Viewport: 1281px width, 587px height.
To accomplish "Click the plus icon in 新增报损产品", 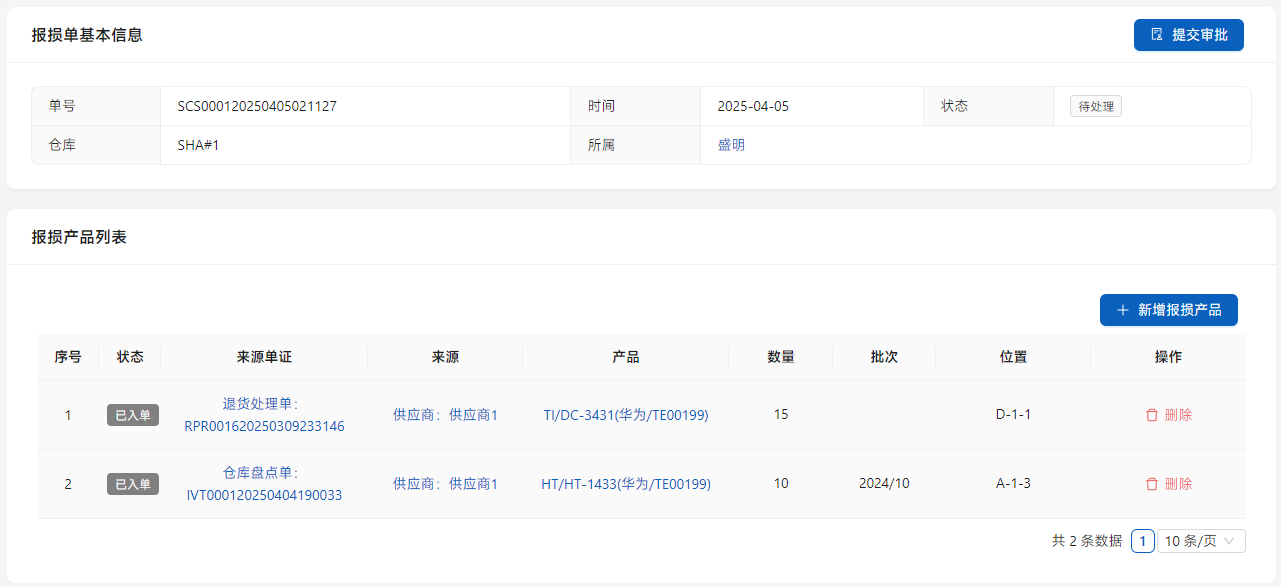I will tap(1122, 310).
